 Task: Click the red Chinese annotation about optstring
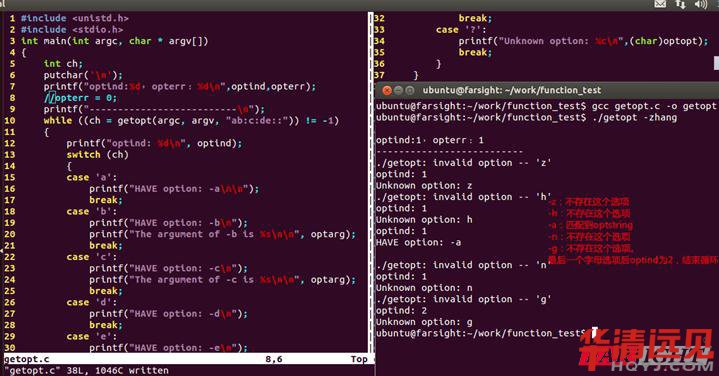point(590,225)
